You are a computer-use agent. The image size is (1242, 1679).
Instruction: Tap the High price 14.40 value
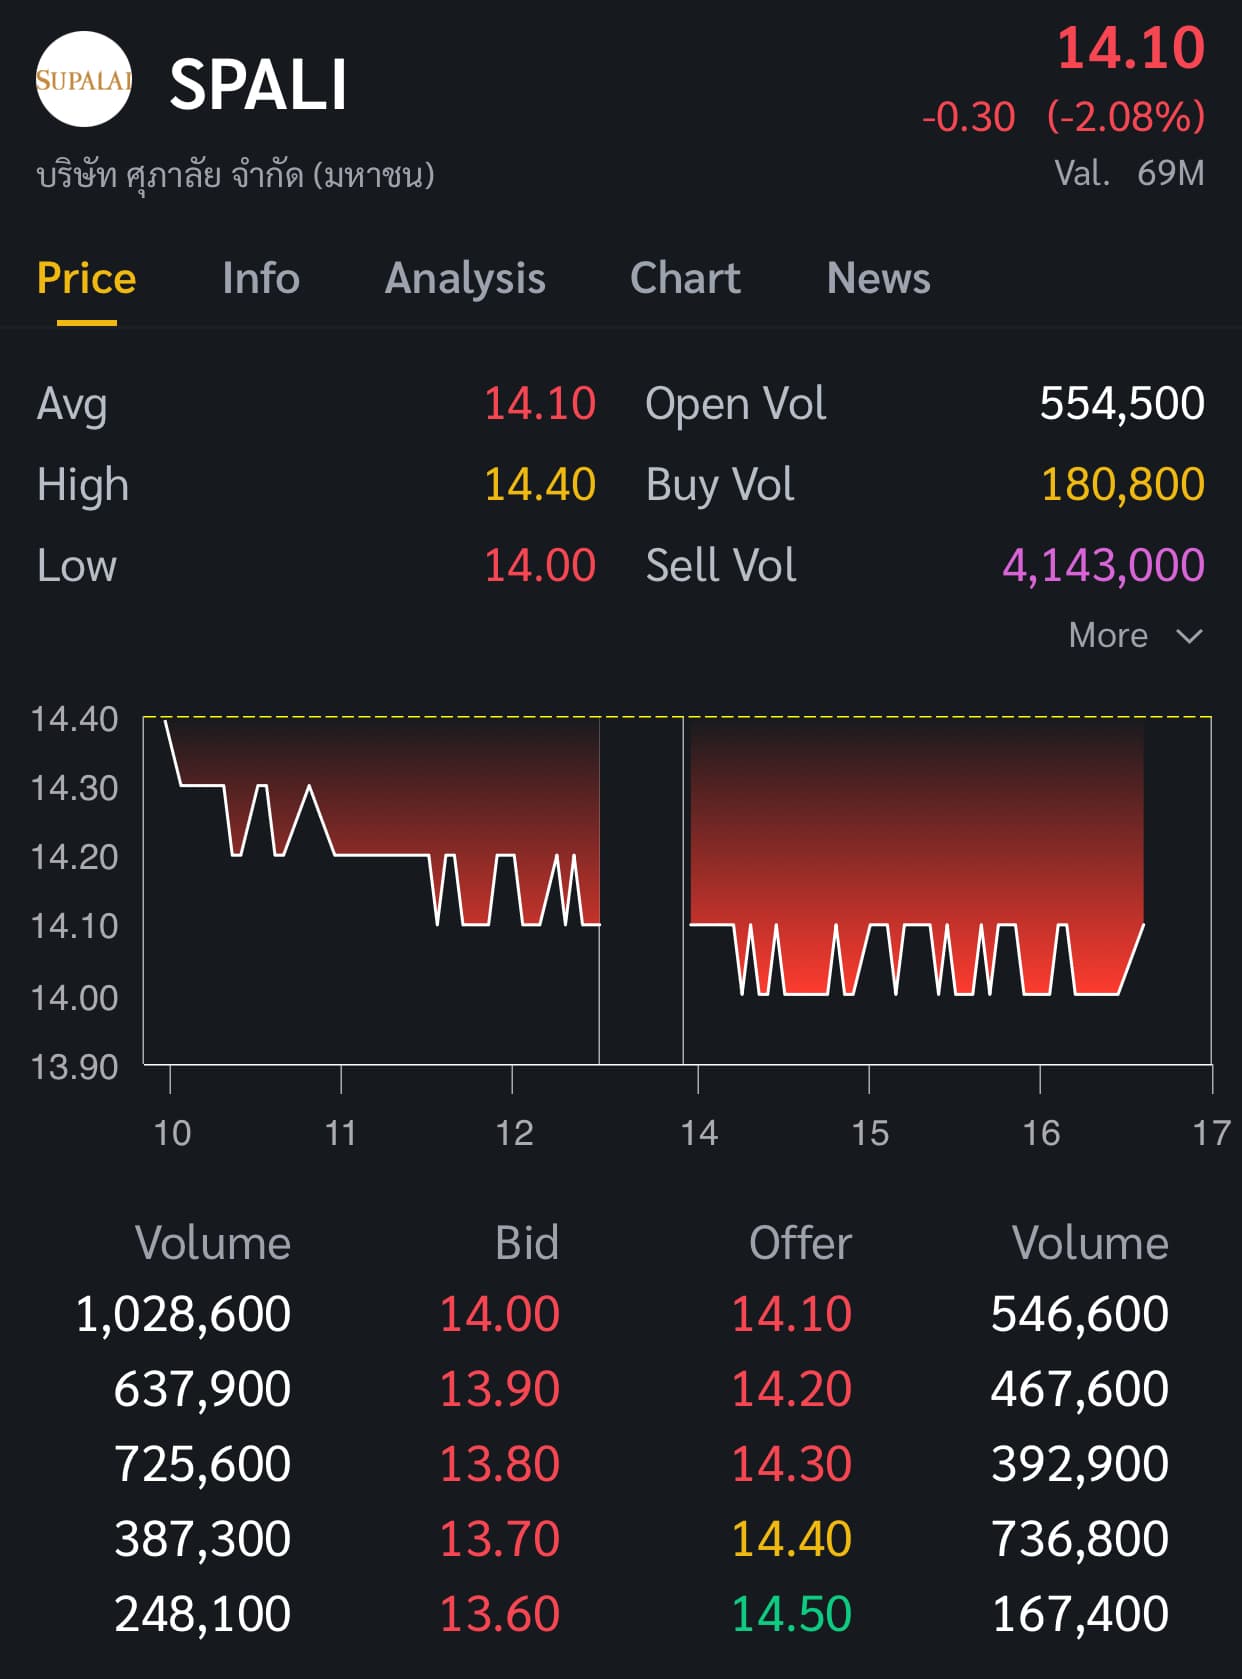pyautogui.click(x=540, y=485)
